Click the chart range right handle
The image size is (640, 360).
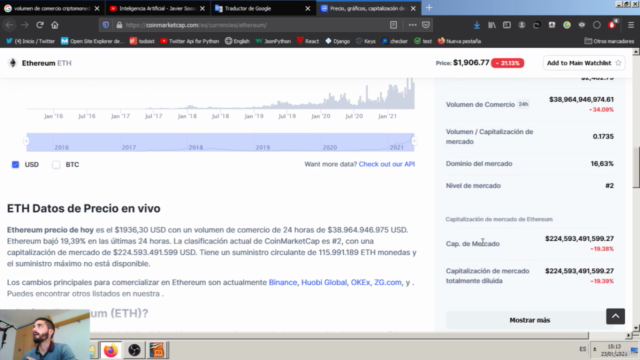[x=414, y=141]
